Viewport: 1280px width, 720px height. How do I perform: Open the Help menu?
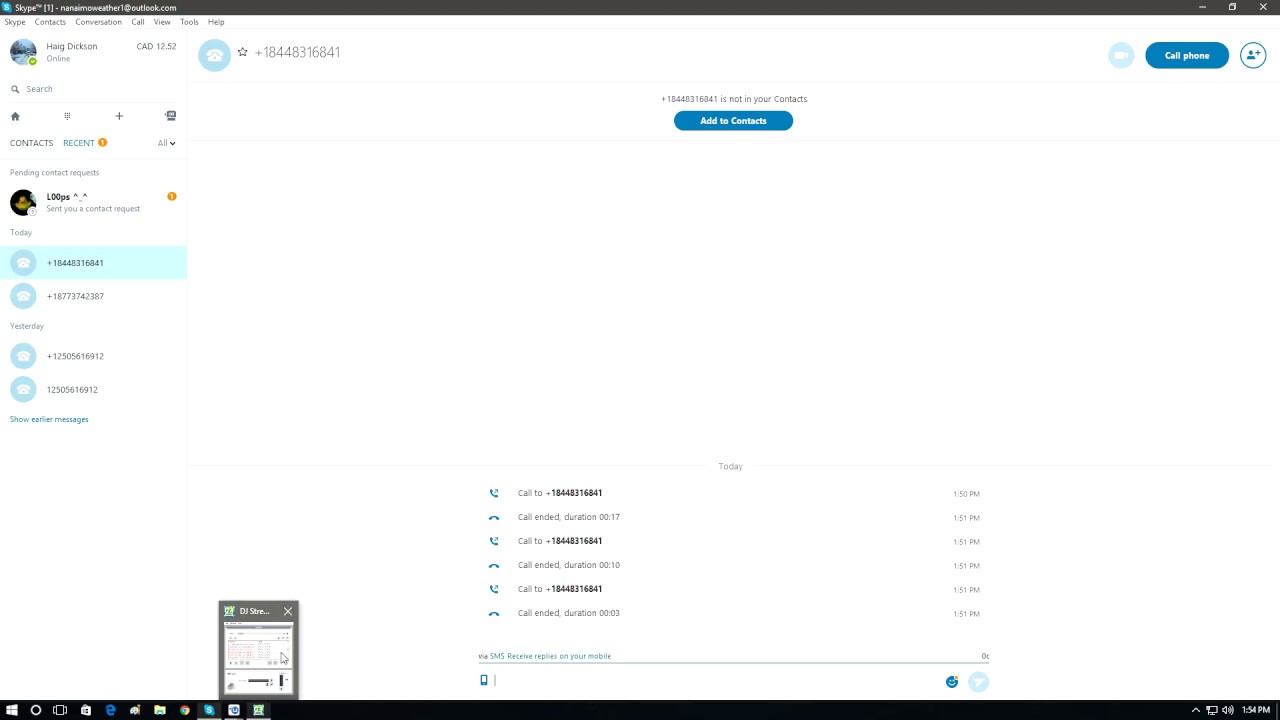216,22
